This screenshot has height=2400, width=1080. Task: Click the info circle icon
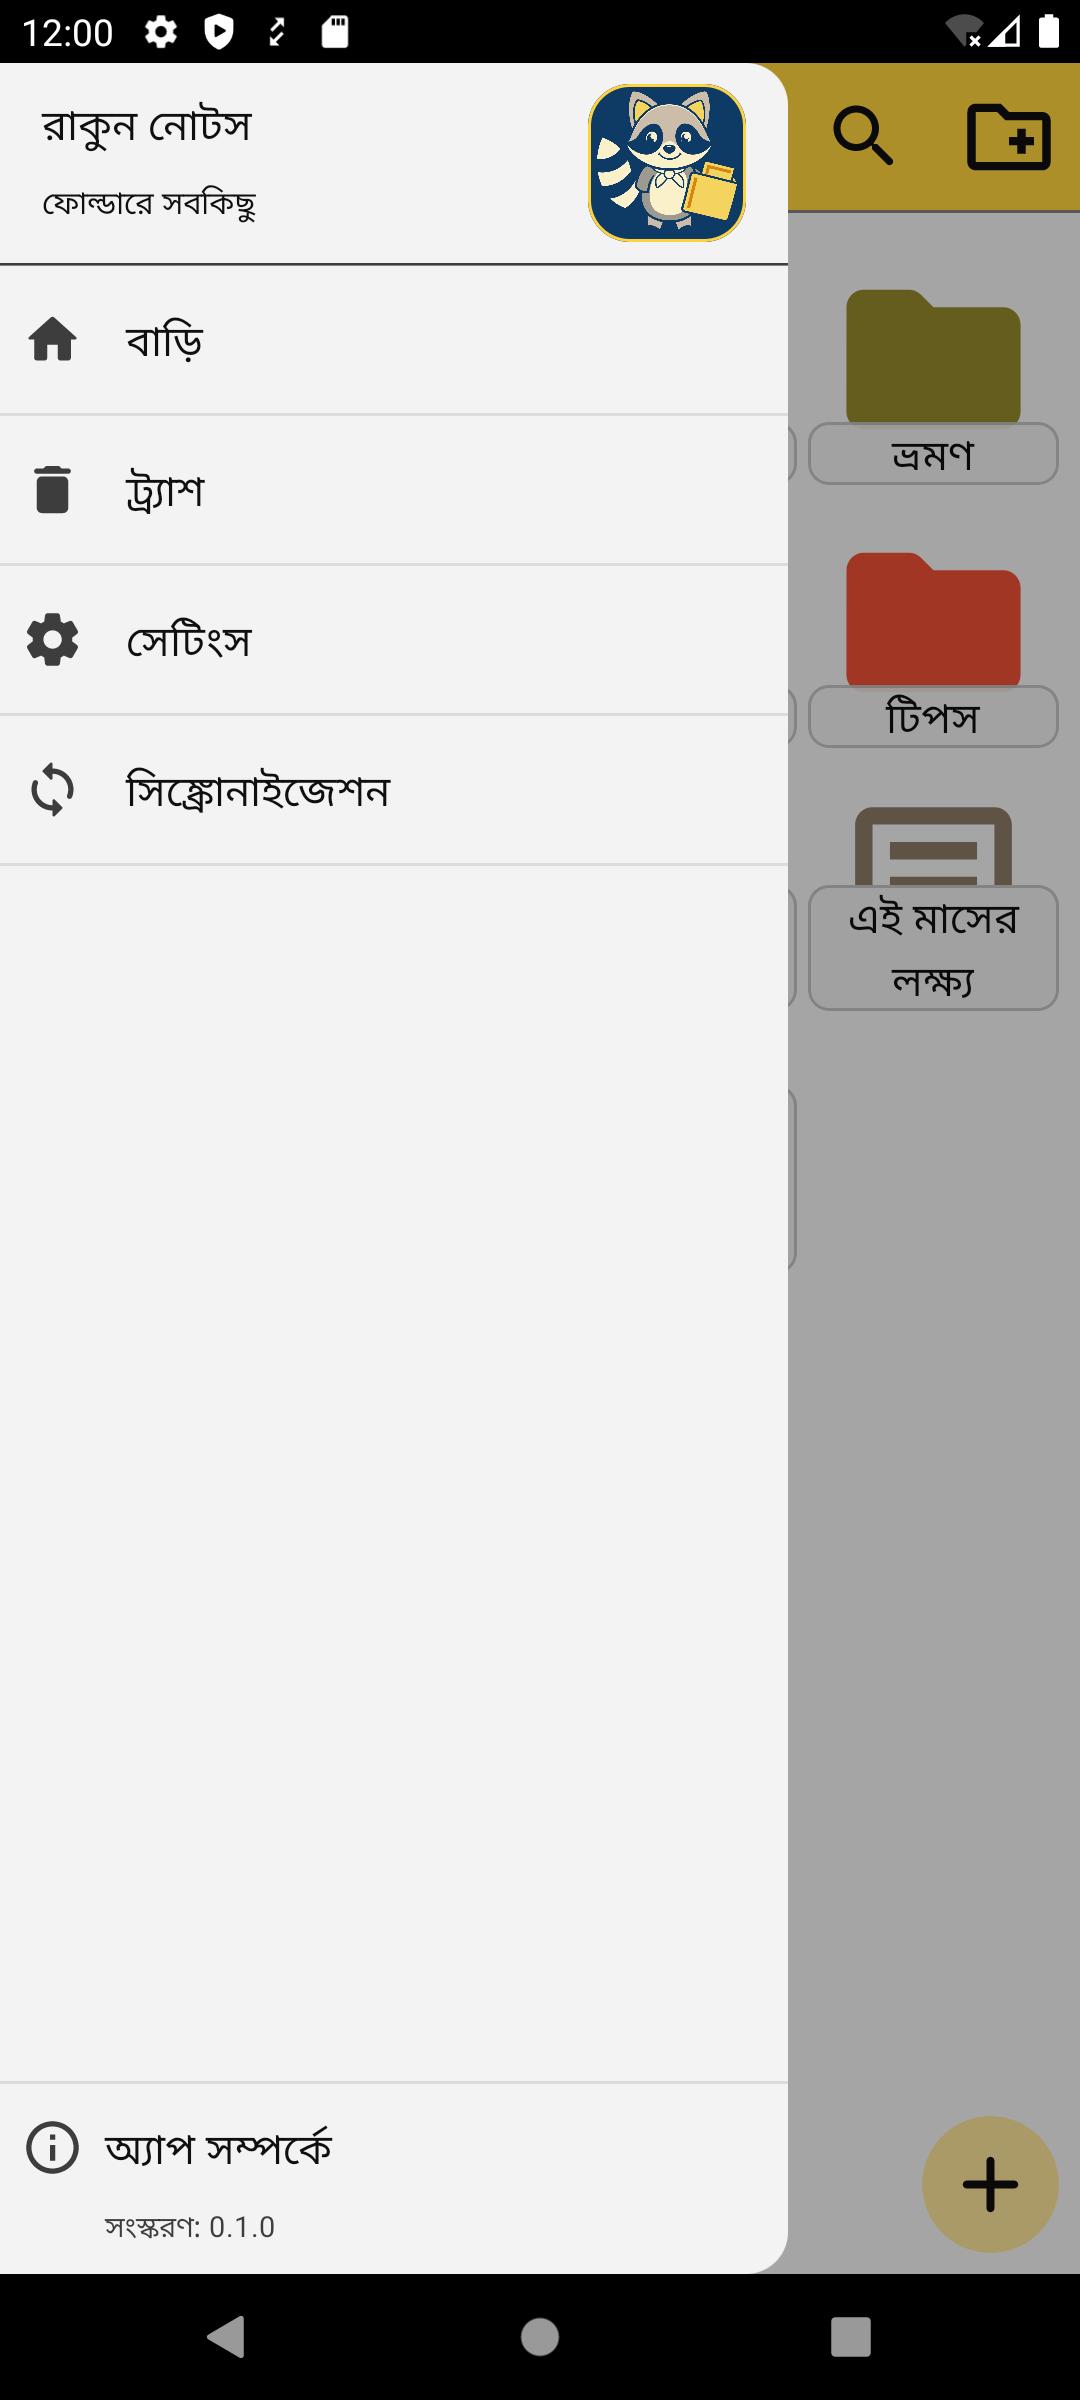coord(53,2147)
